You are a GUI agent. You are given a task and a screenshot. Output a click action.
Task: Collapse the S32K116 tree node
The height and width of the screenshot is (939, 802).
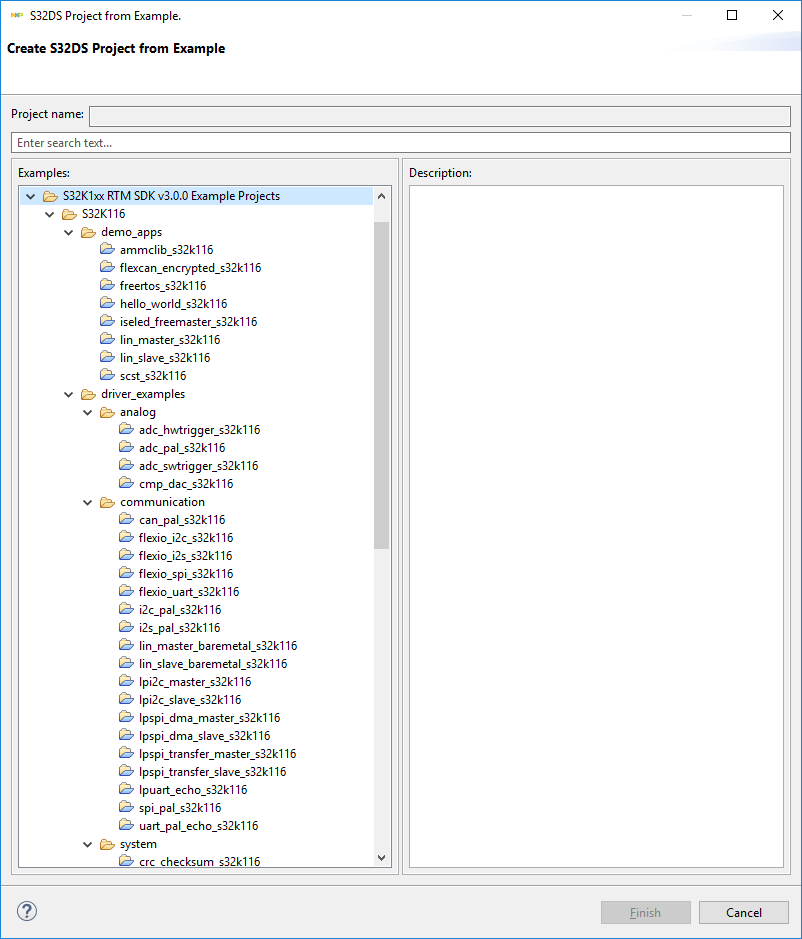[50, 214]
